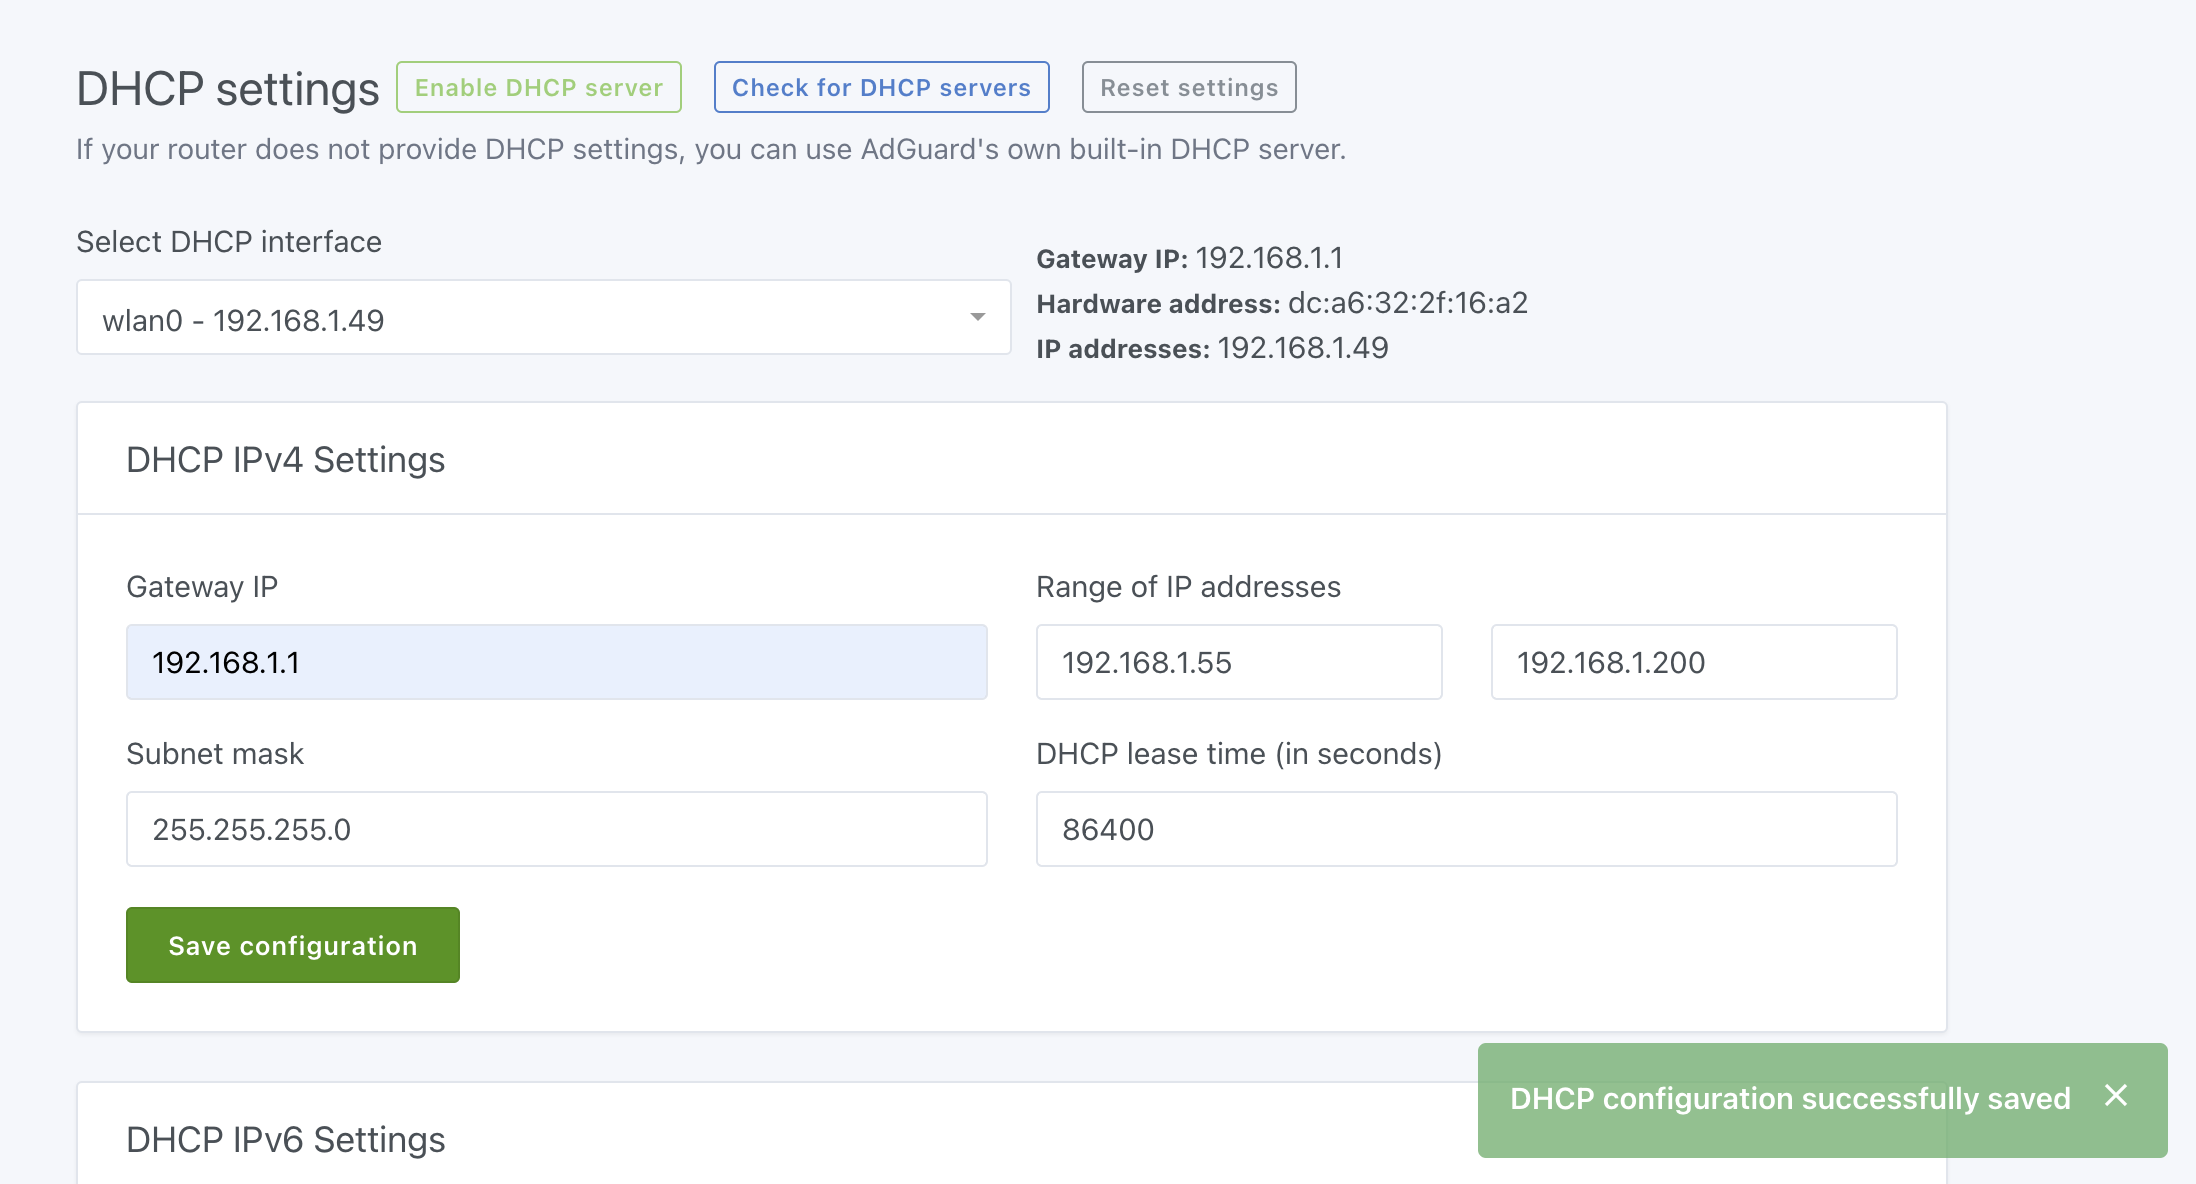Click the IP range end field showing 192.168.1.200
This screenshot has height=1184, width=2196.
(x=1692, y=661)
